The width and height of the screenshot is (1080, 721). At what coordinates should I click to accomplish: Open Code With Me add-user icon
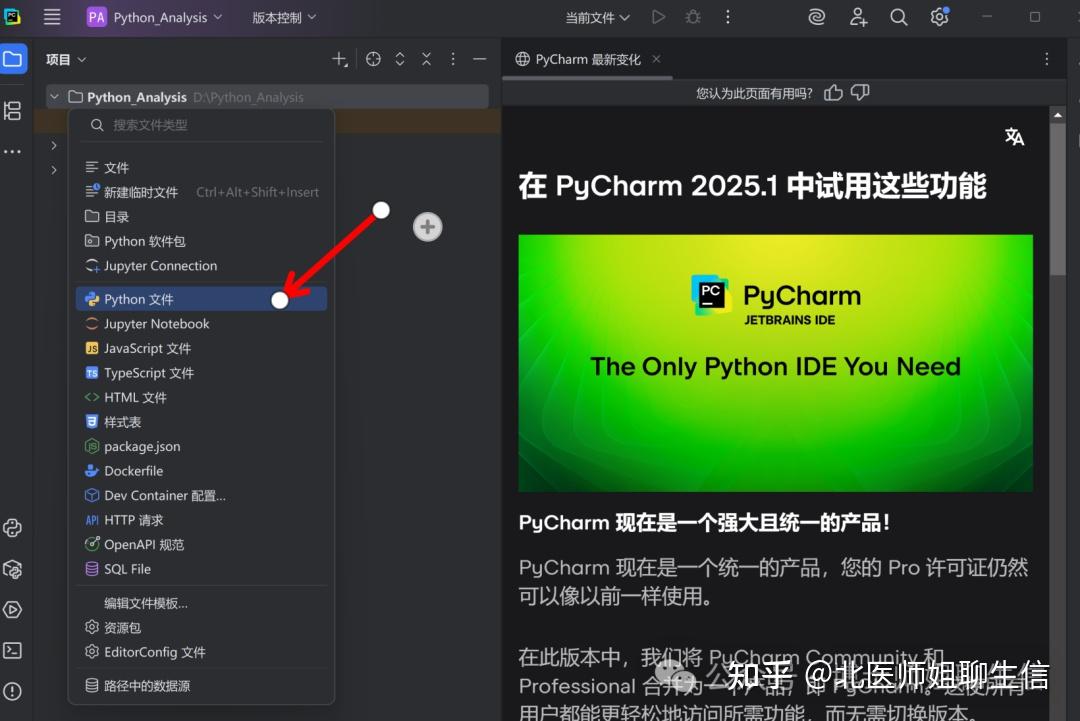pos(858,17)
